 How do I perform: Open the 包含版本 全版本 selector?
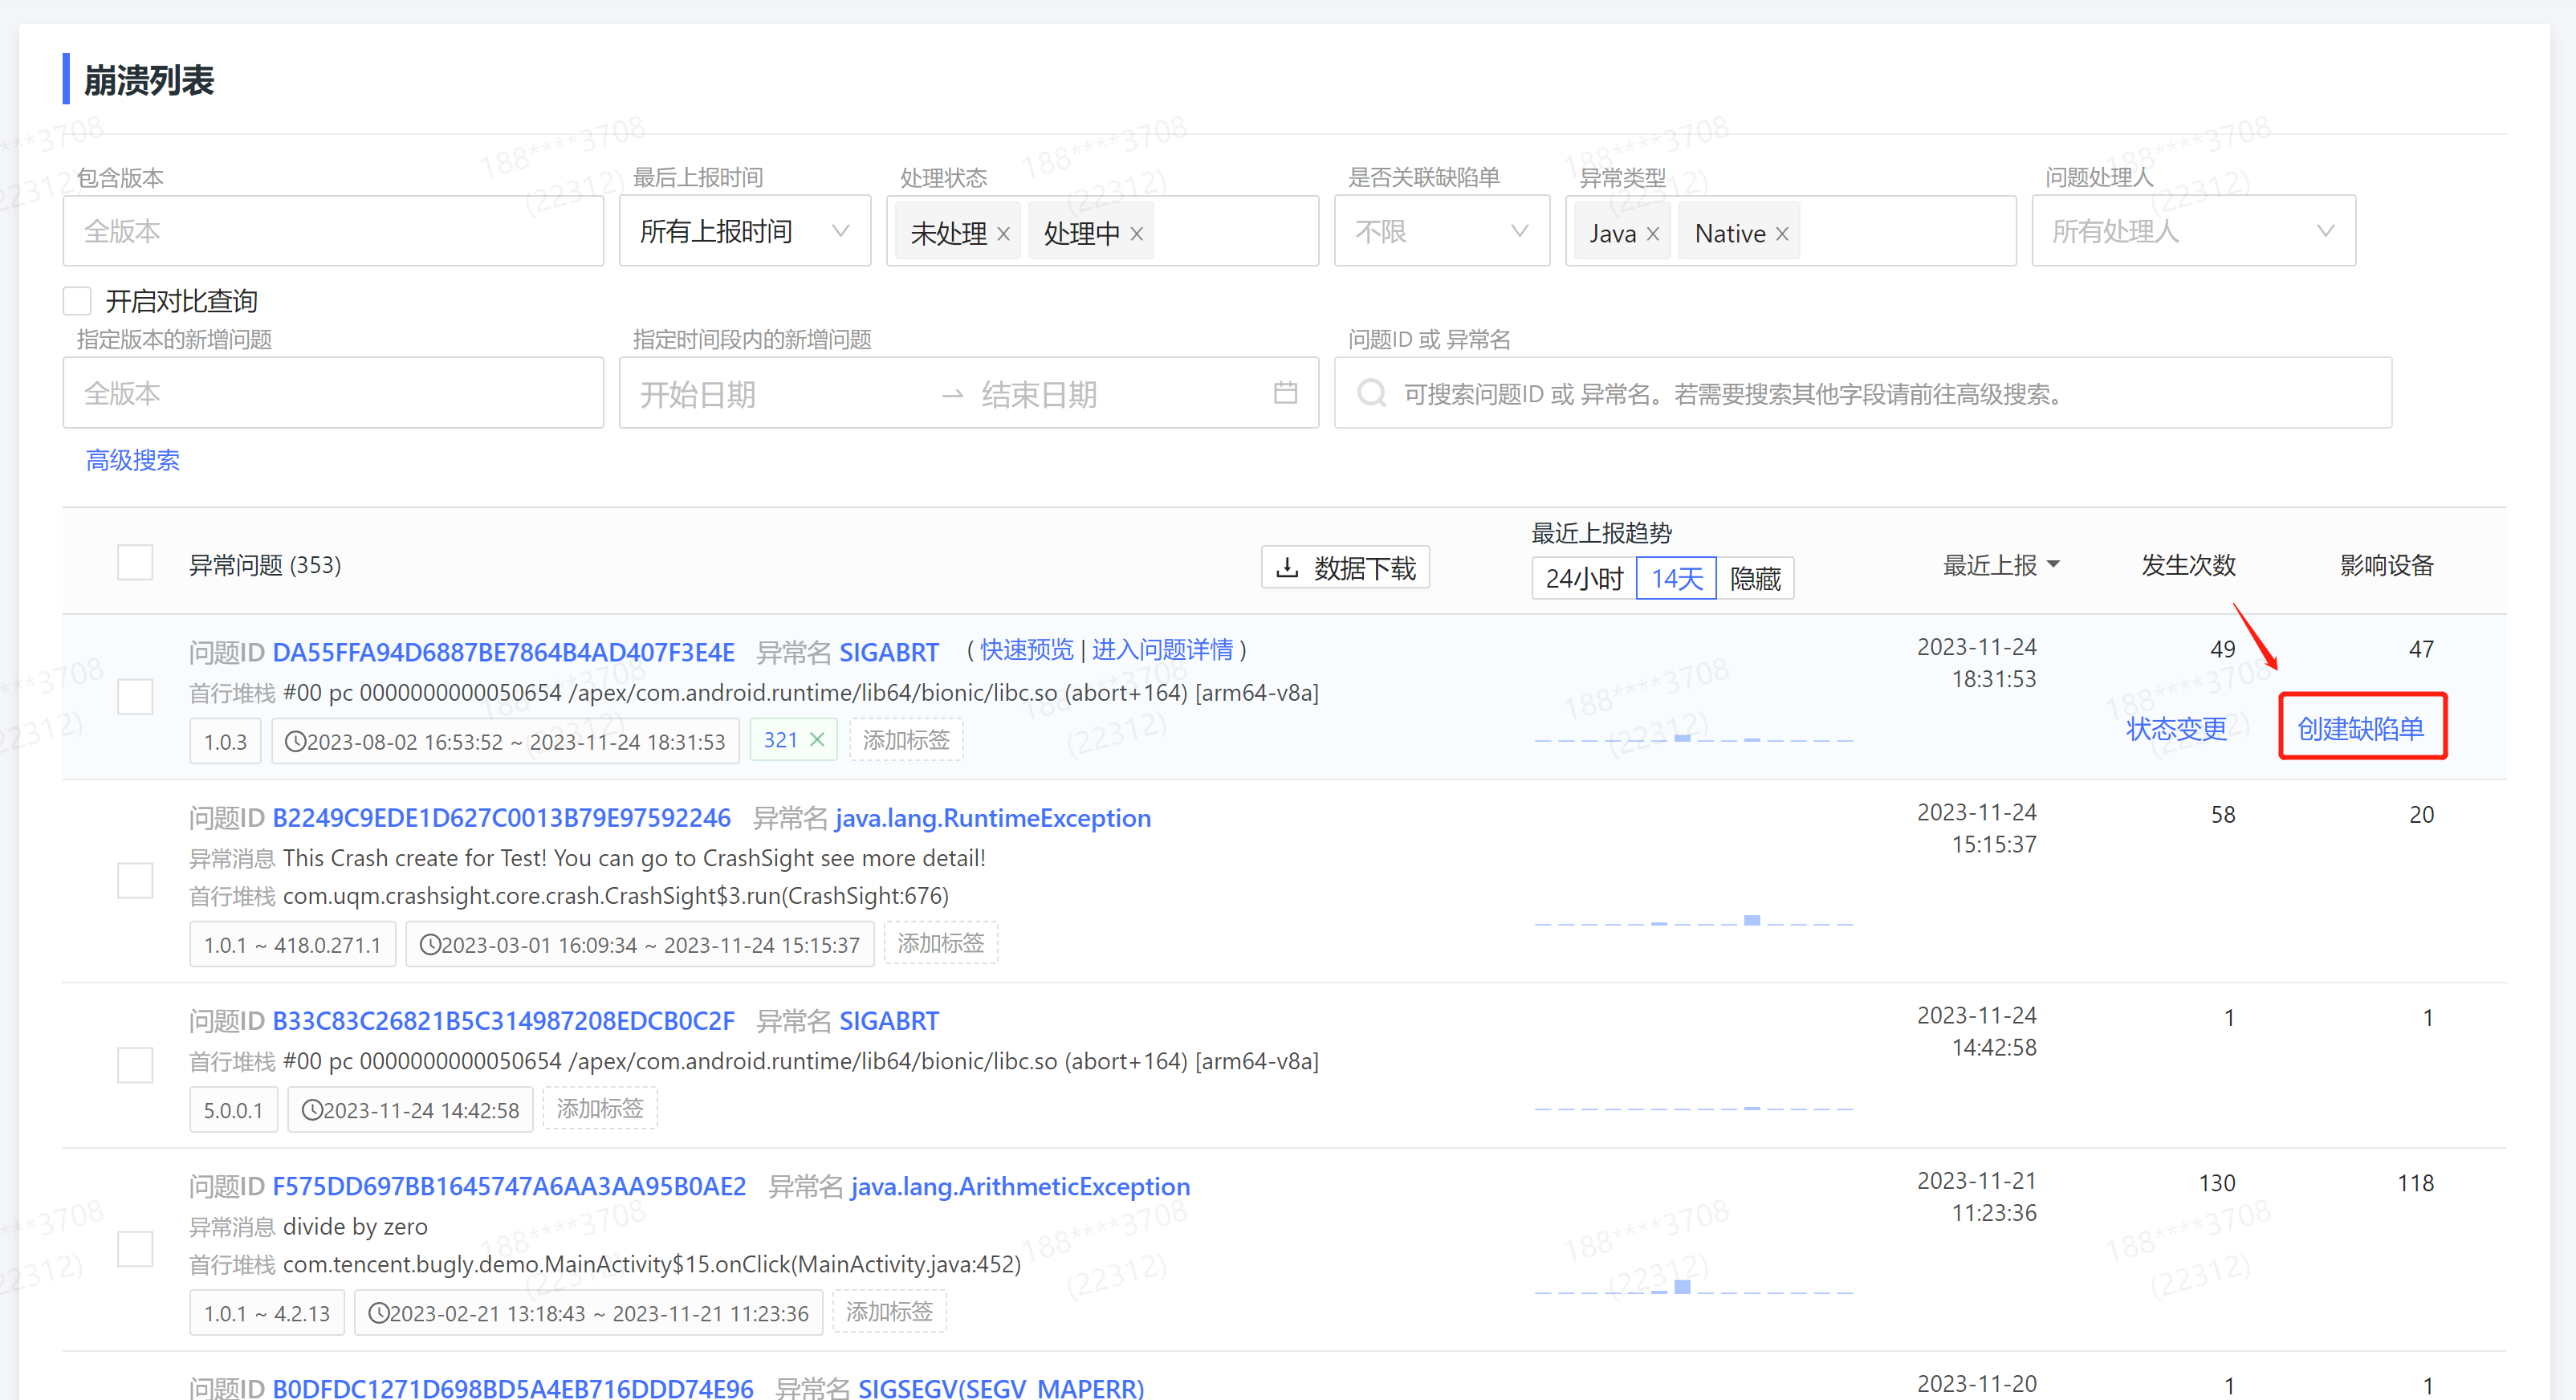[333, 231]
